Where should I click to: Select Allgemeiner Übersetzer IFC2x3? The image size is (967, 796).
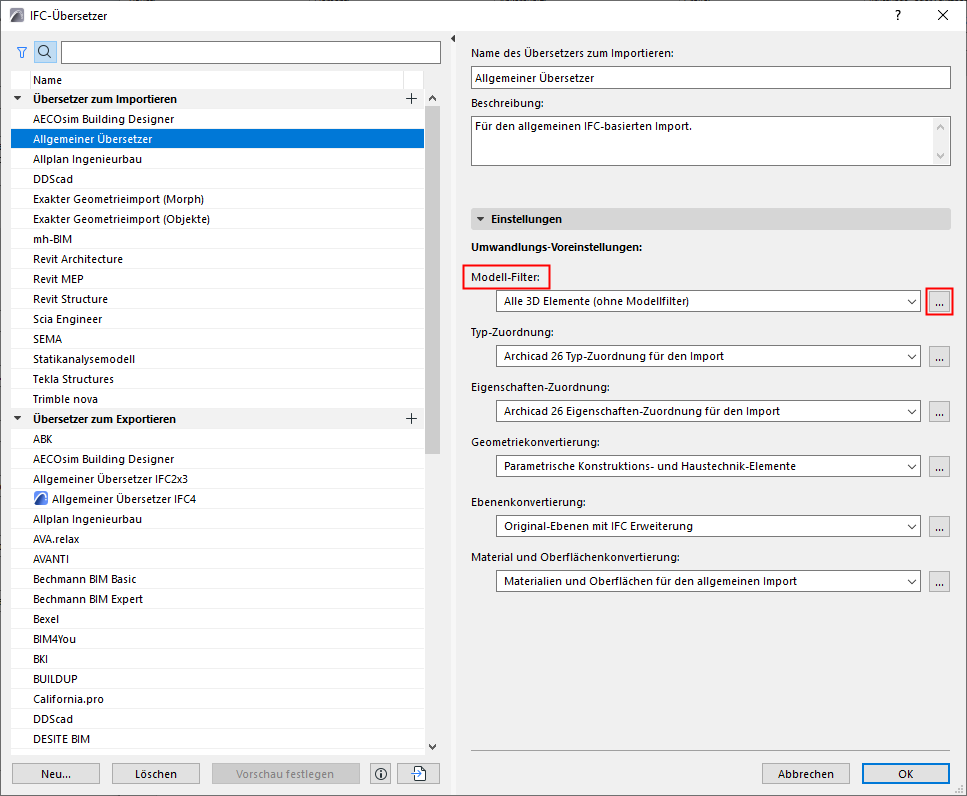[217, 479]
